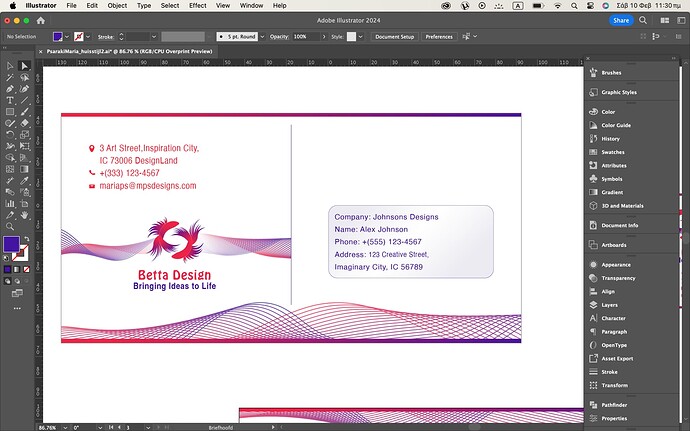Switch to the PsarakiMaria_huisstijl2.ai document tab
This screenshot has width=690, height=431.
tap(129, 52)
